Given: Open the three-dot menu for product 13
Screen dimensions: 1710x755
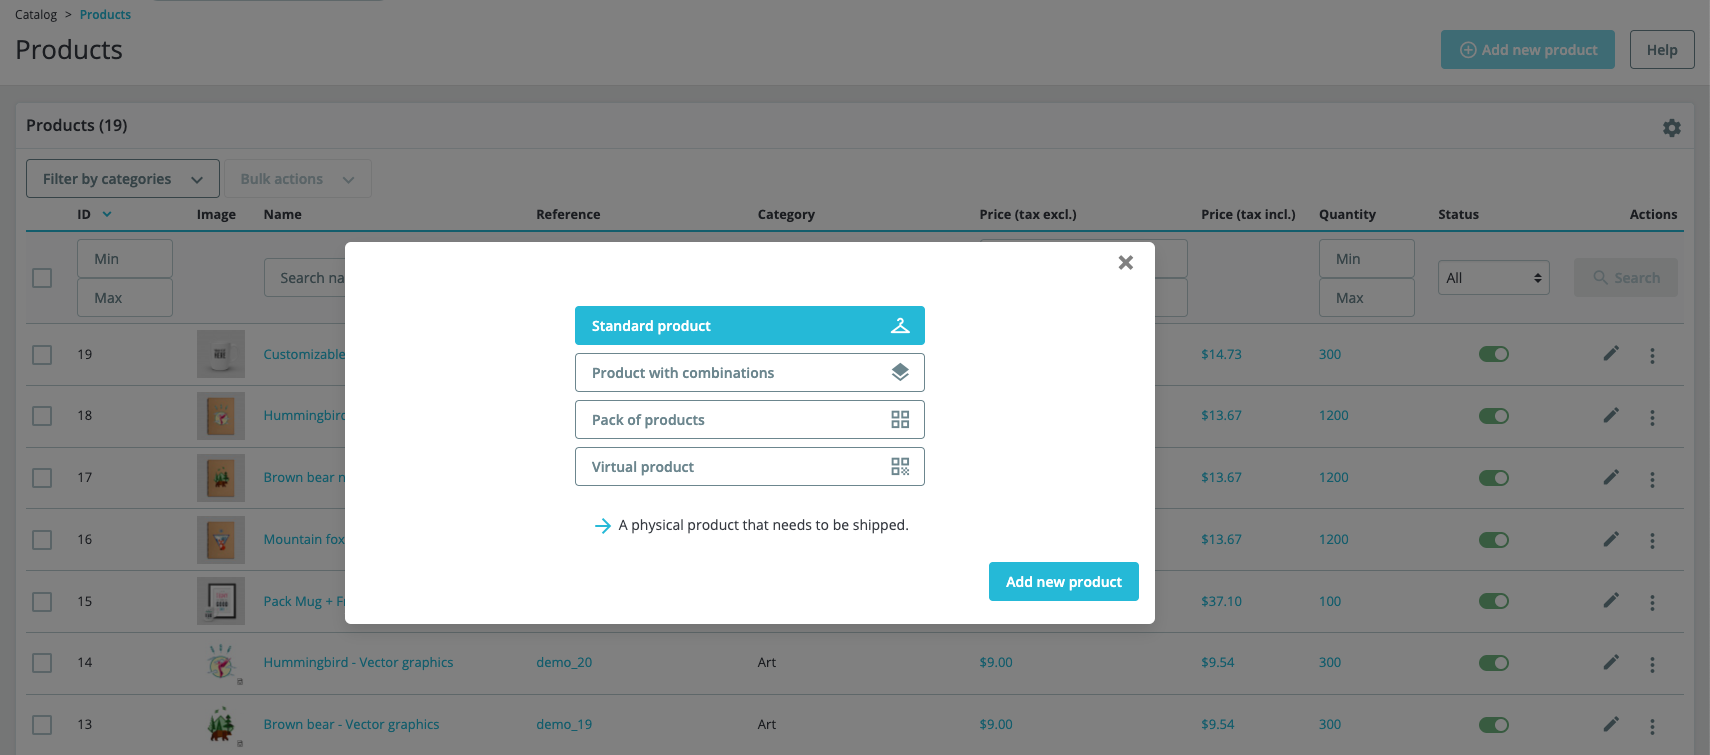Looking at the screenshot, I should tap(1652, 726).
